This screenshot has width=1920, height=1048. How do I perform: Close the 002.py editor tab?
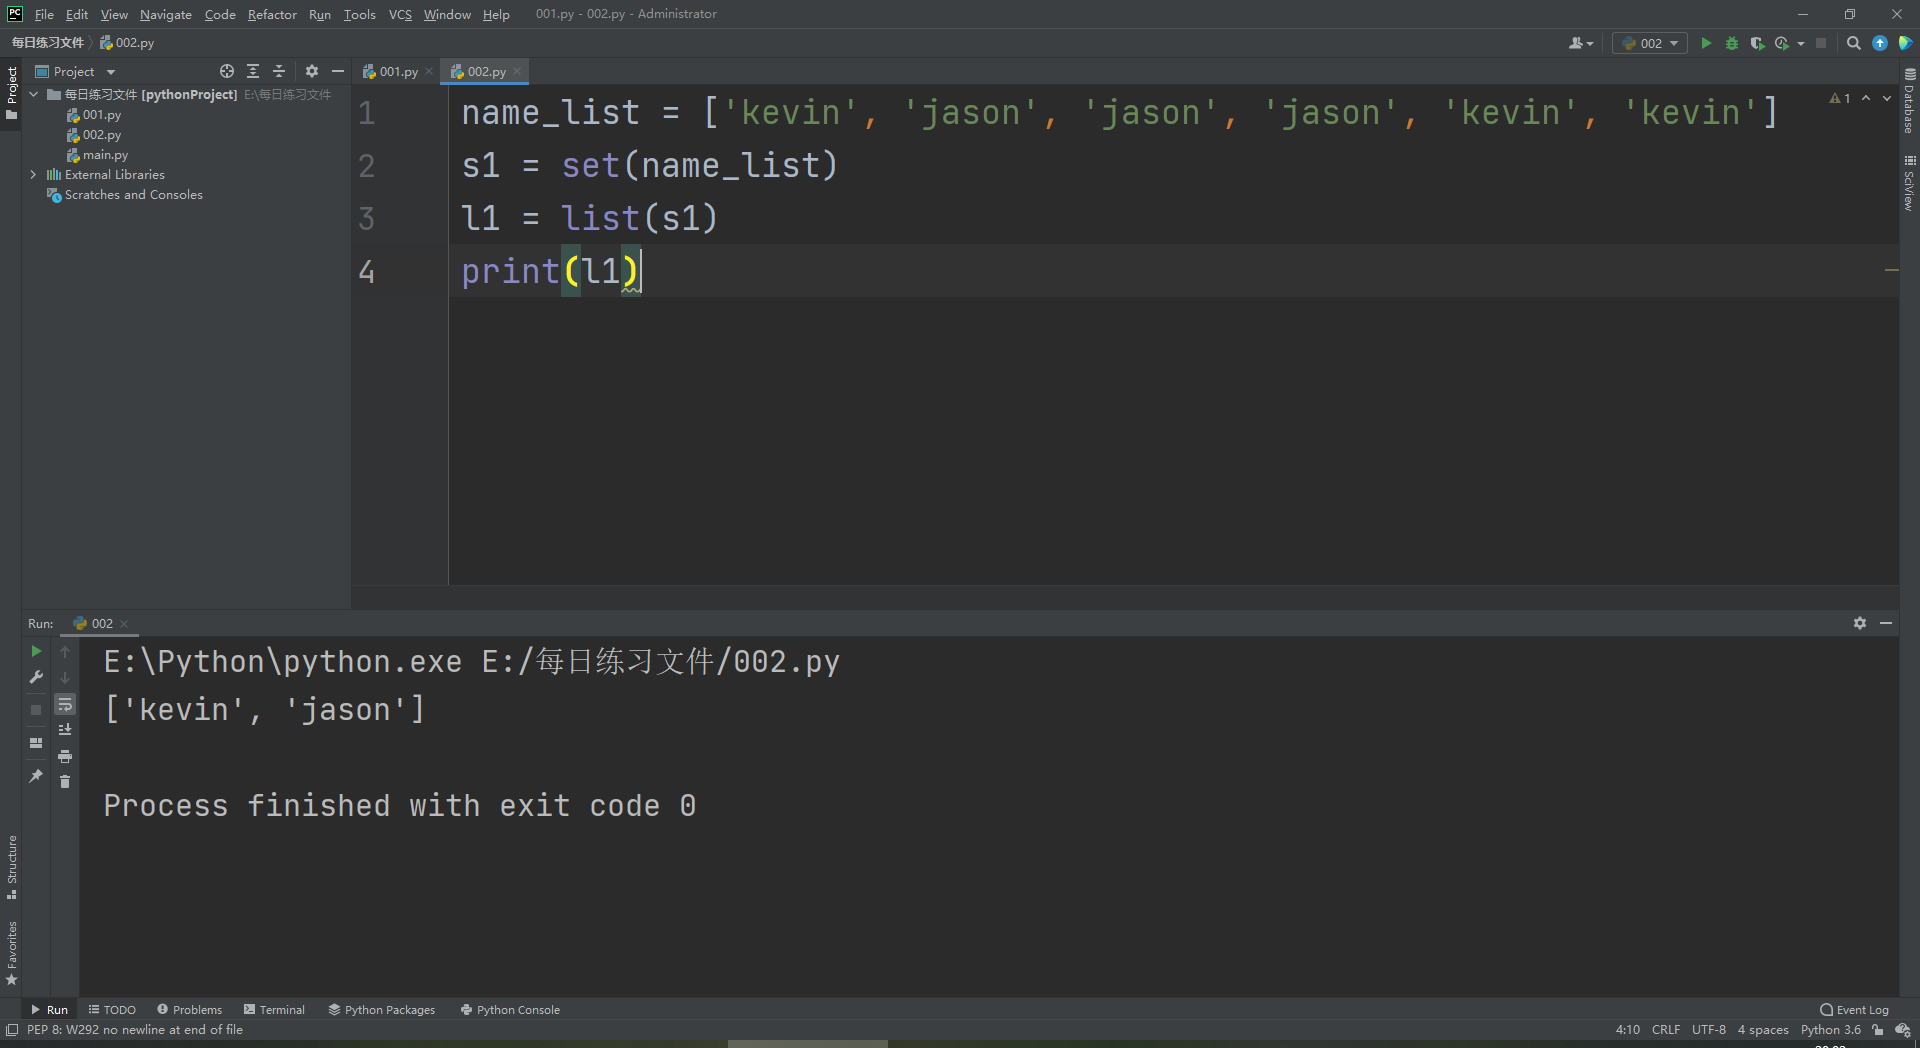pyautogui.click(x=517, y=71)
